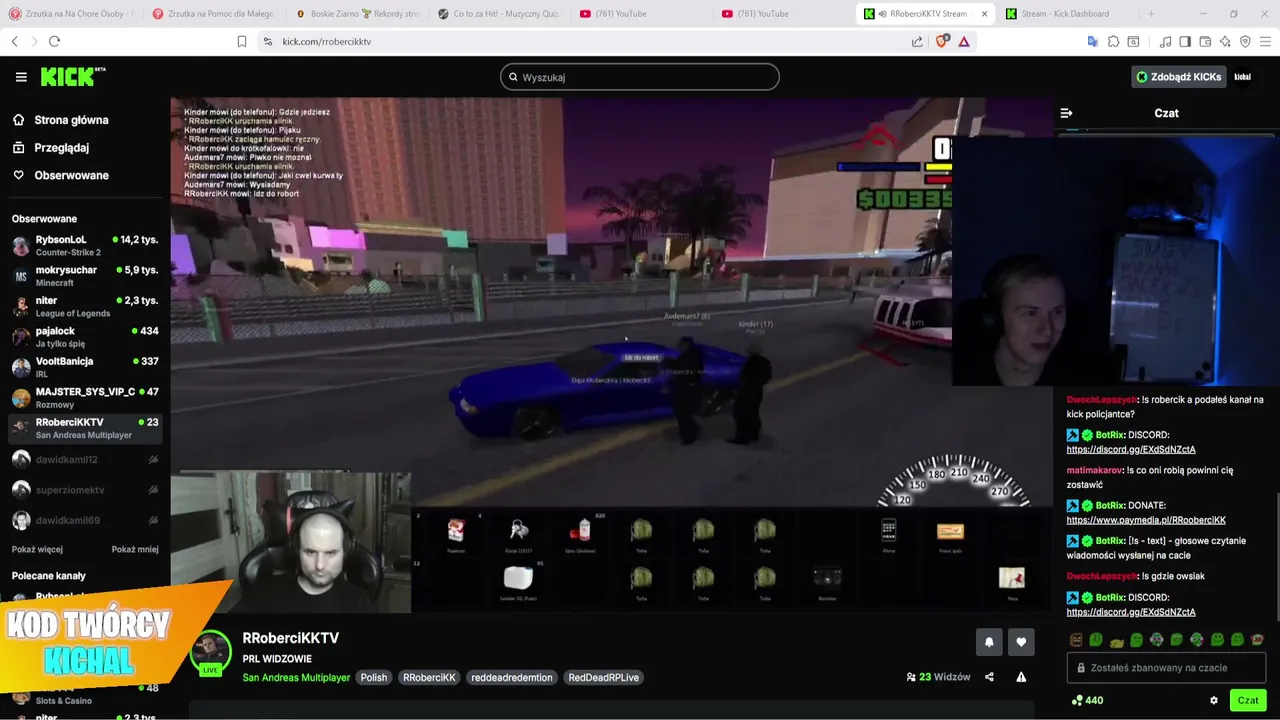This screenshot has height=720, width=1280.
Task: Open MAJSTER_SYS_VIP_C channel
Action: 85,397
